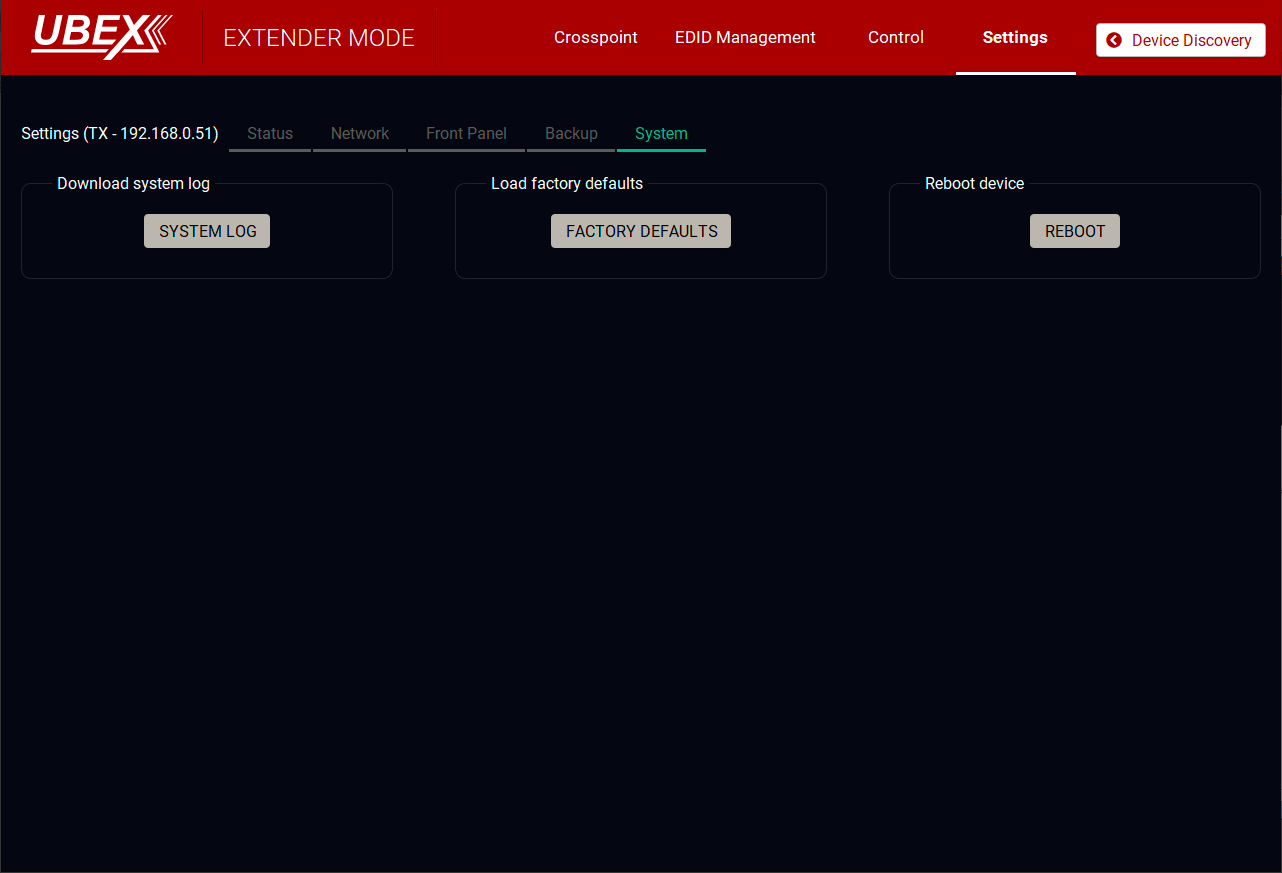1282x873 pixels.
Task: Click the Settings TX IP address label
Action: click(120, 134)
